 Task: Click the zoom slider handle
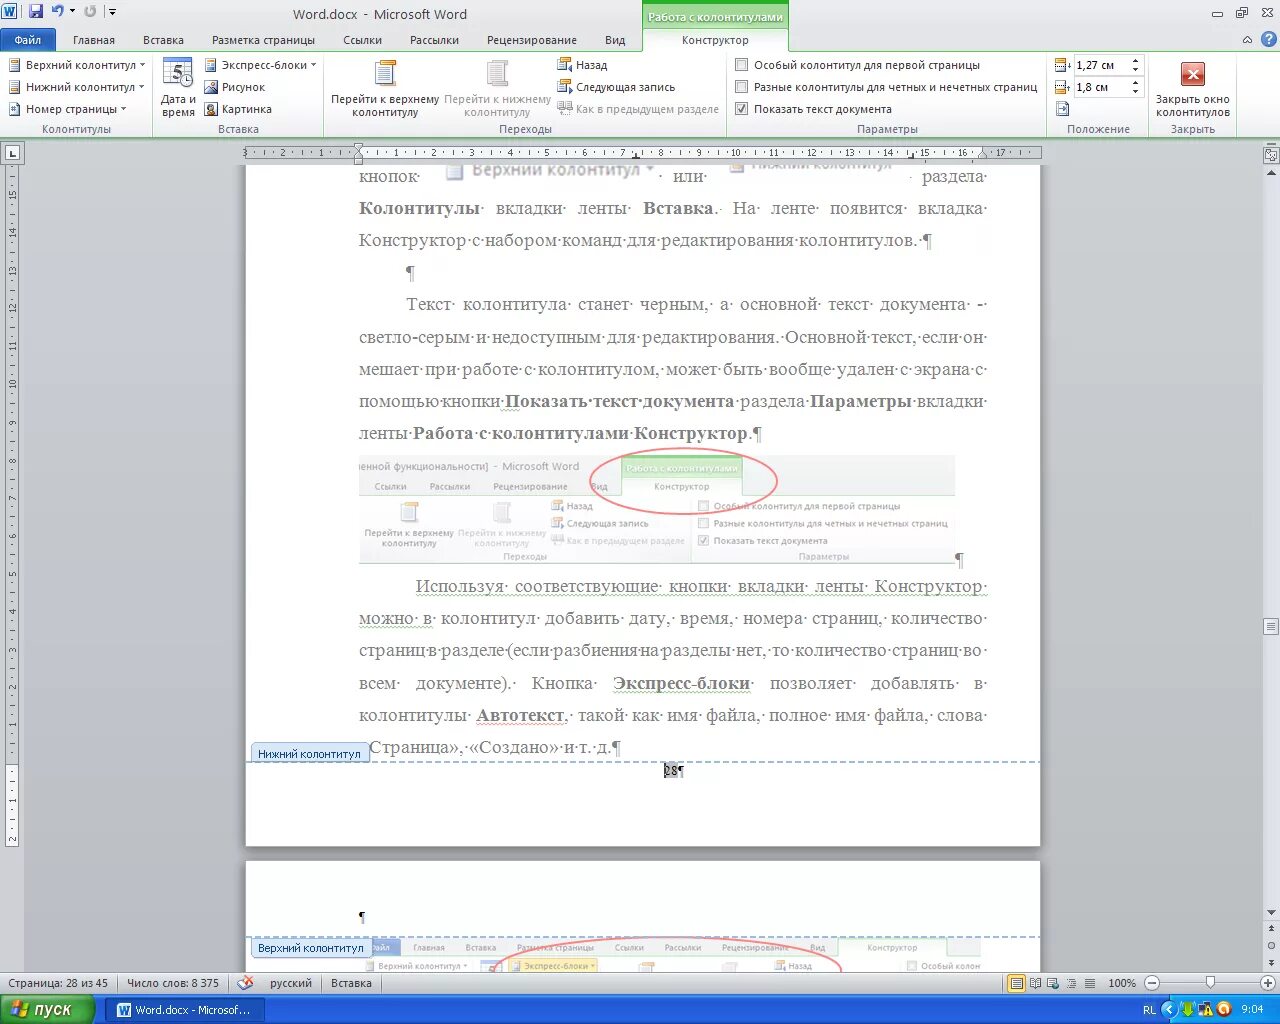point(1210,983)
